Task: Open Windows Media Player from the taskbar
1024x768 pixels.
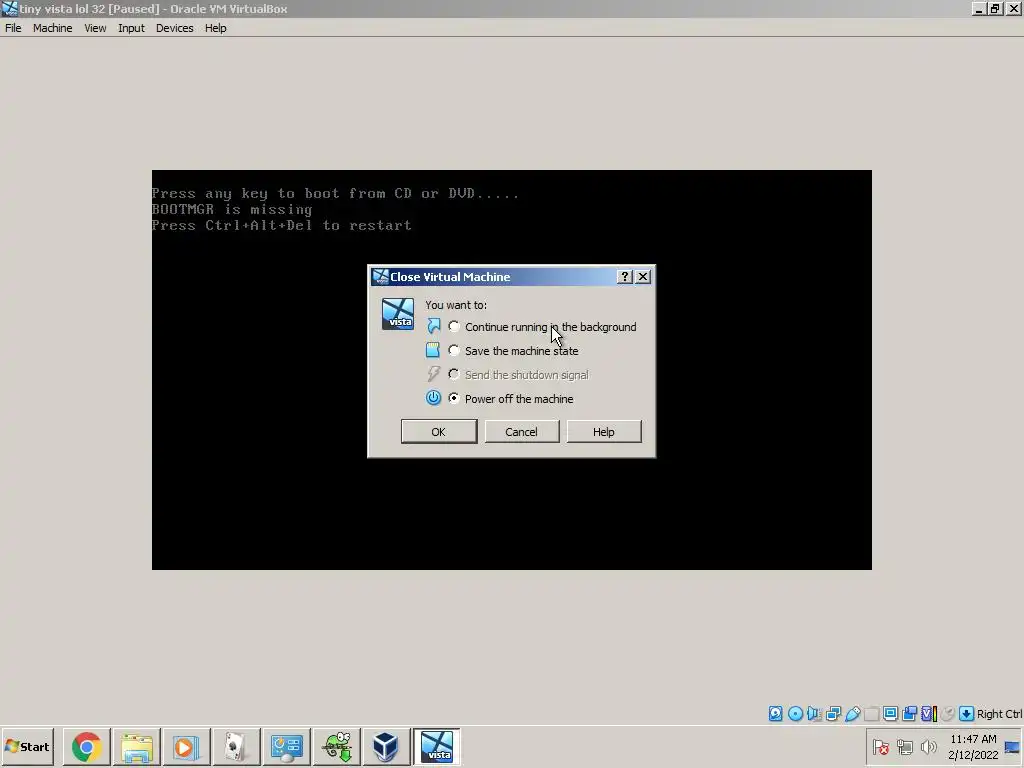Action: (x=186, y=746)
